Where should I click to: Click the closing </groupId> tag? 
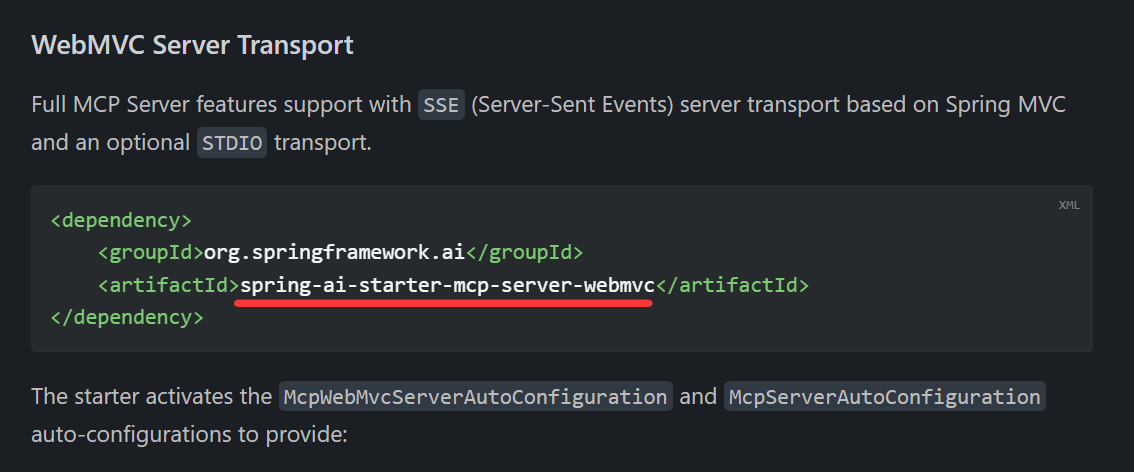(524, 252)
